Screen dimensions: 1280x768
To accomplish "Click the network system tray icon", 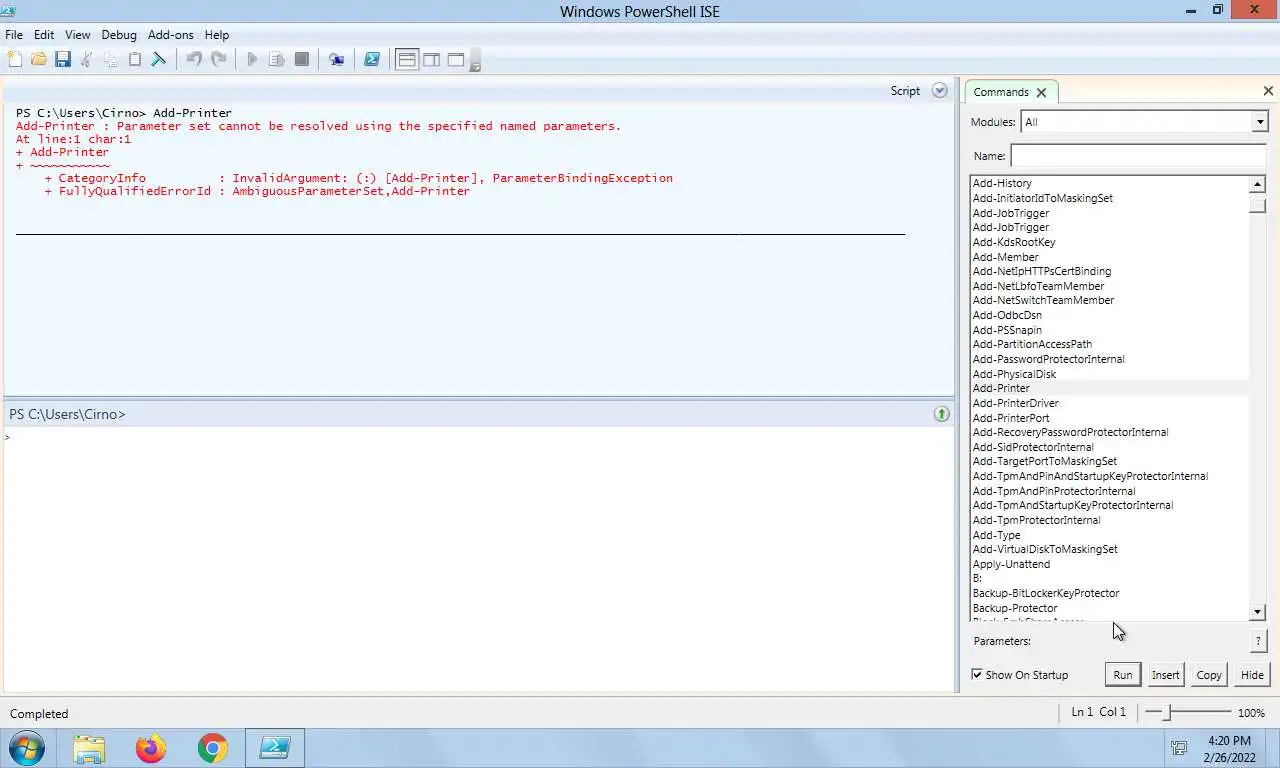I will click(1179, 748).
